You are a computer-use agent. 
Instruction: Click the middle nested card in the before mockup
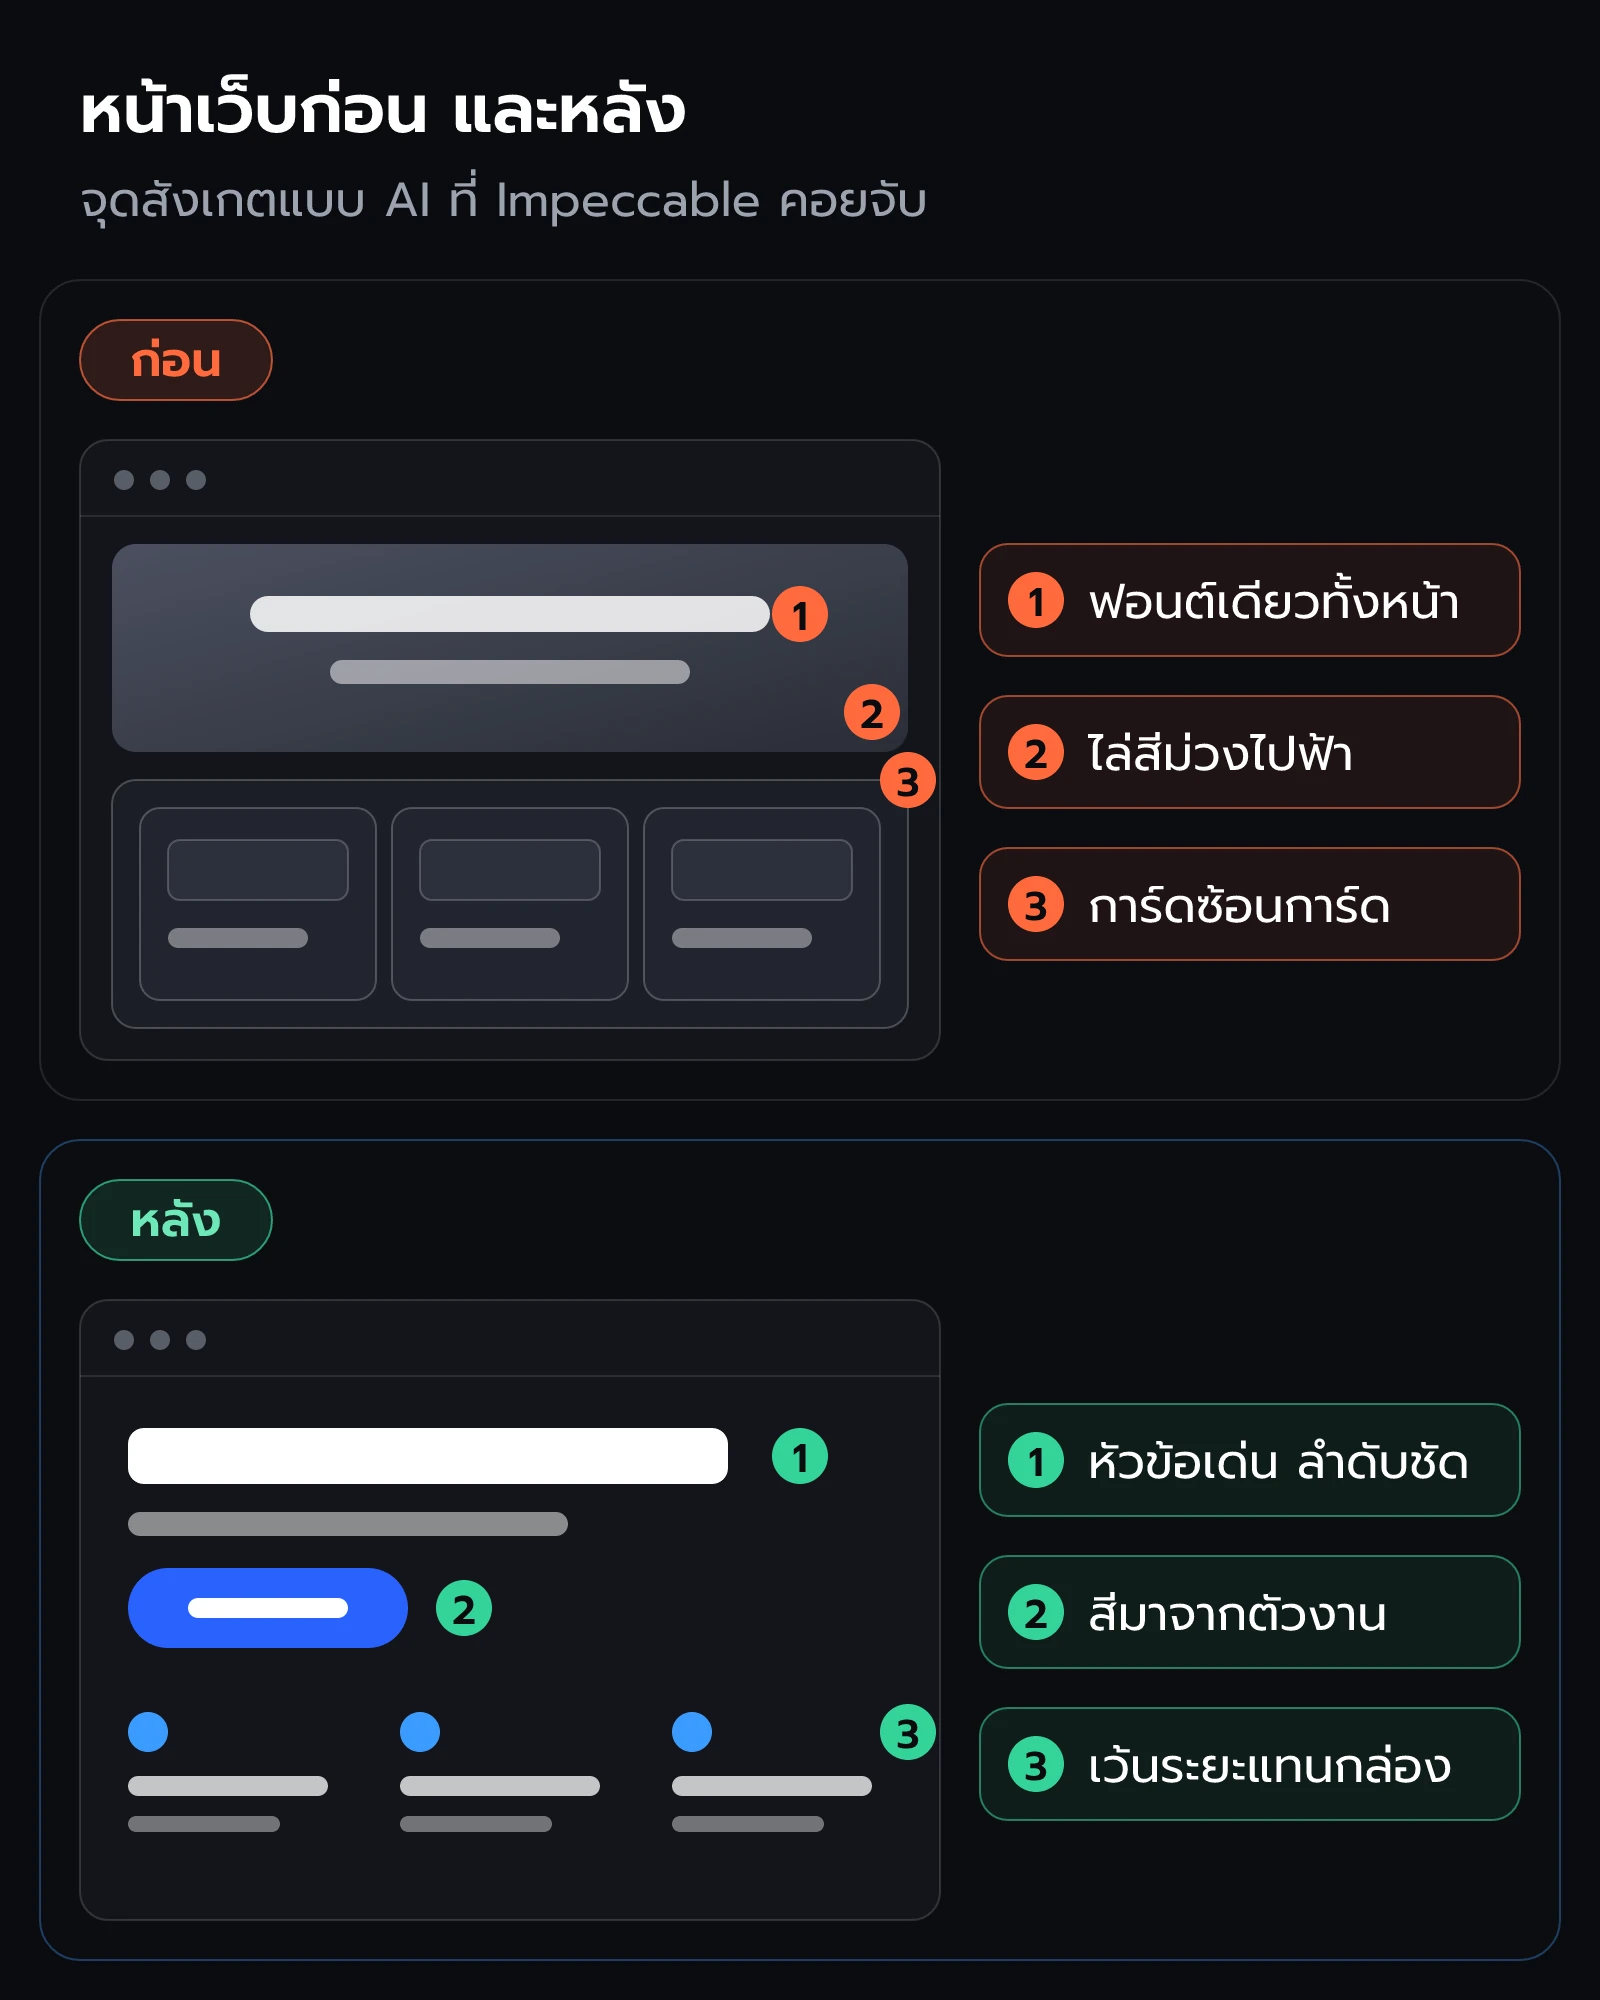point(510,904)
